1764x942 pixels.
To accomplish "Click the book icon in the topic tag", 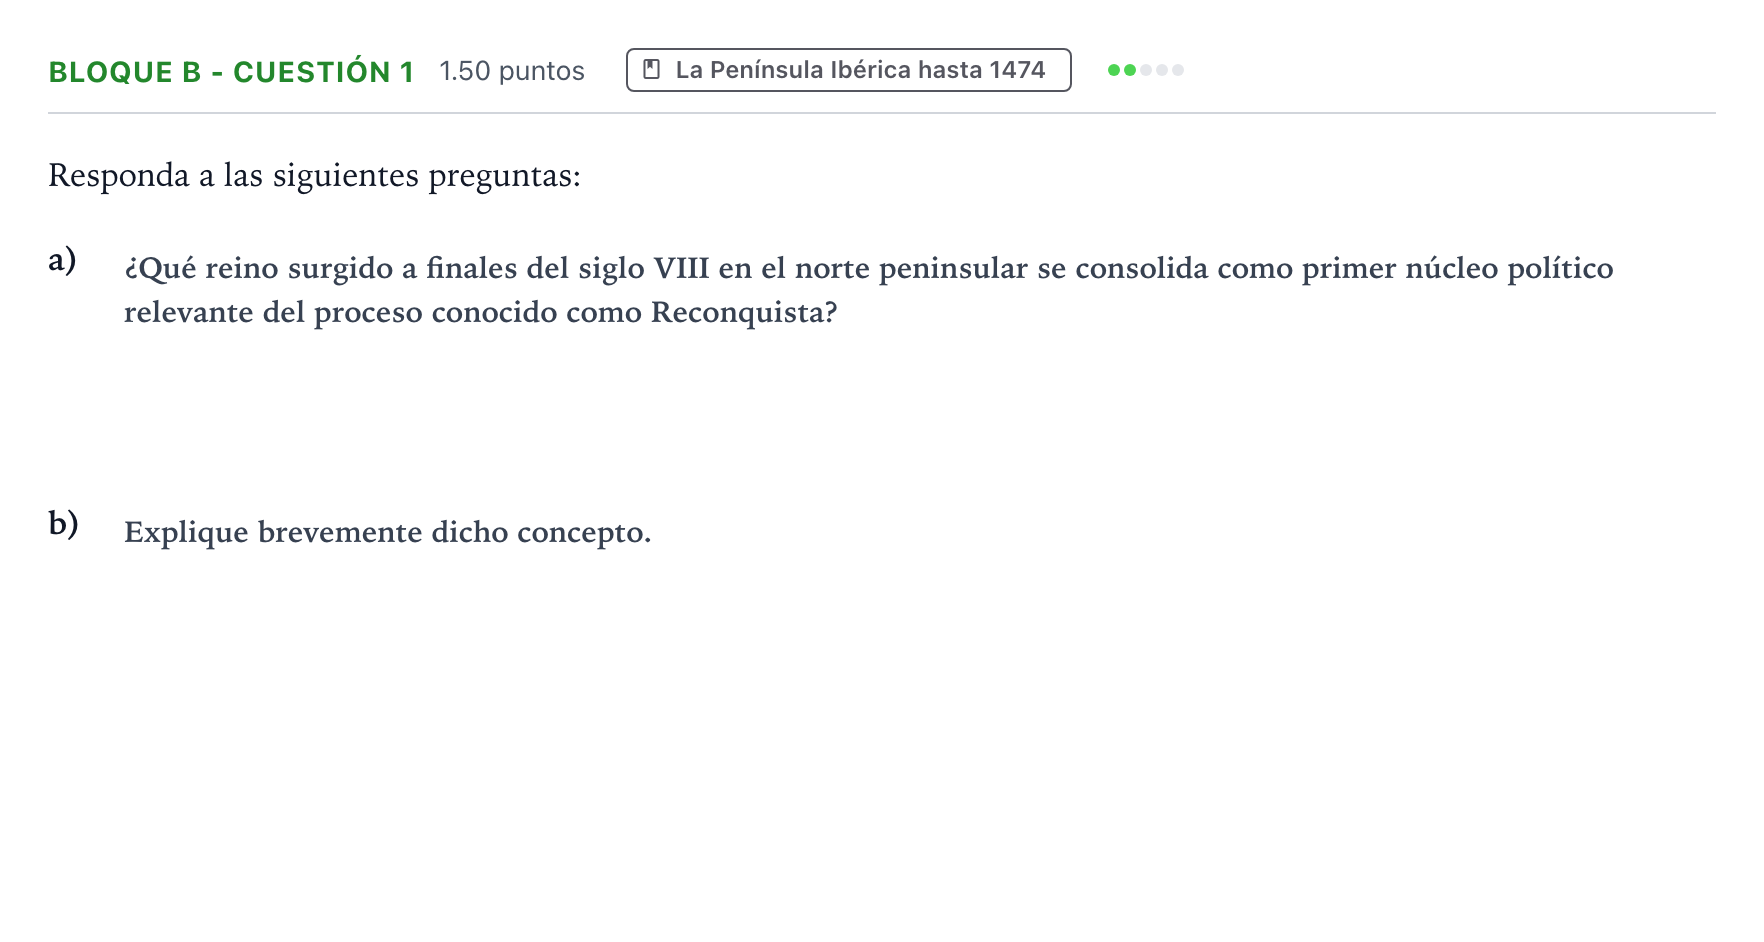I will tap(651, 70).
